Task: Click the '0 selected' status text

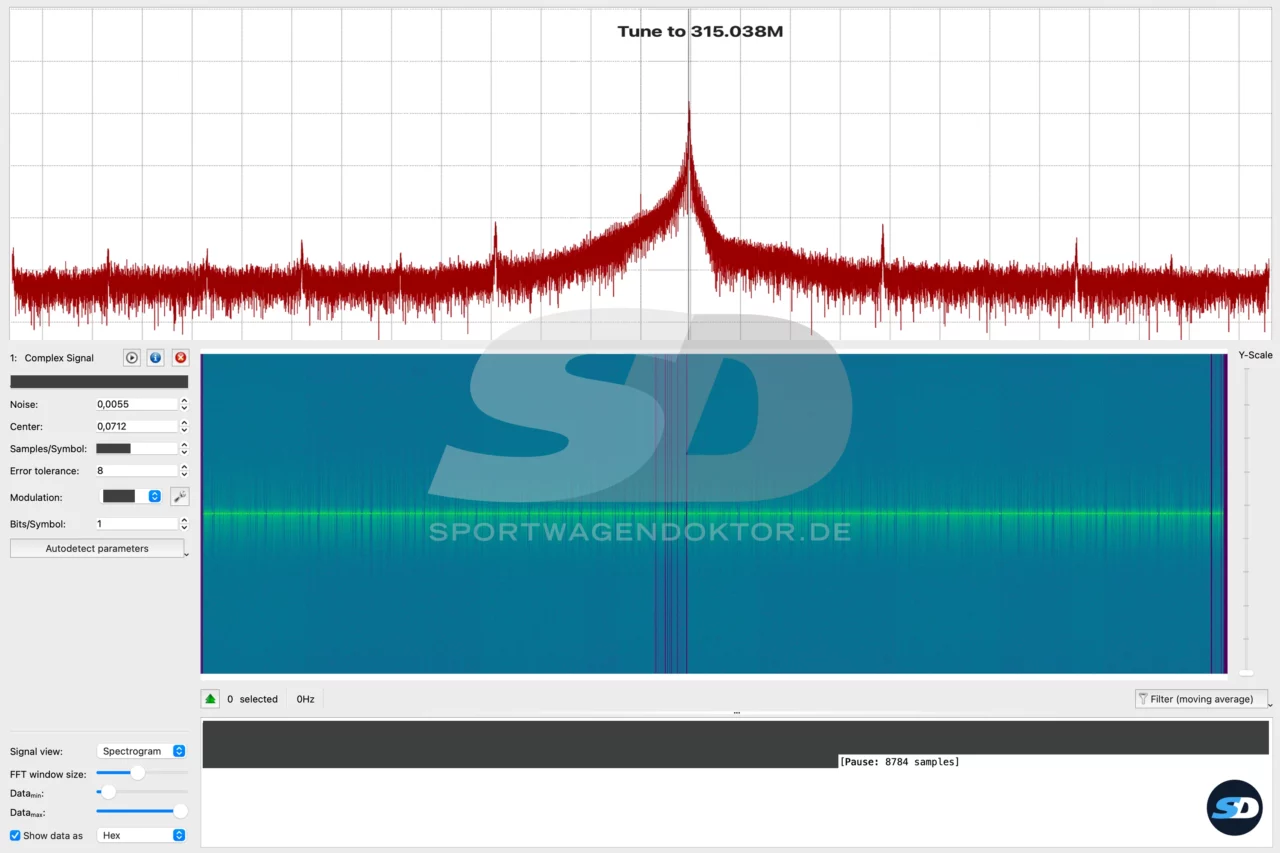Action: pos(252,699)
